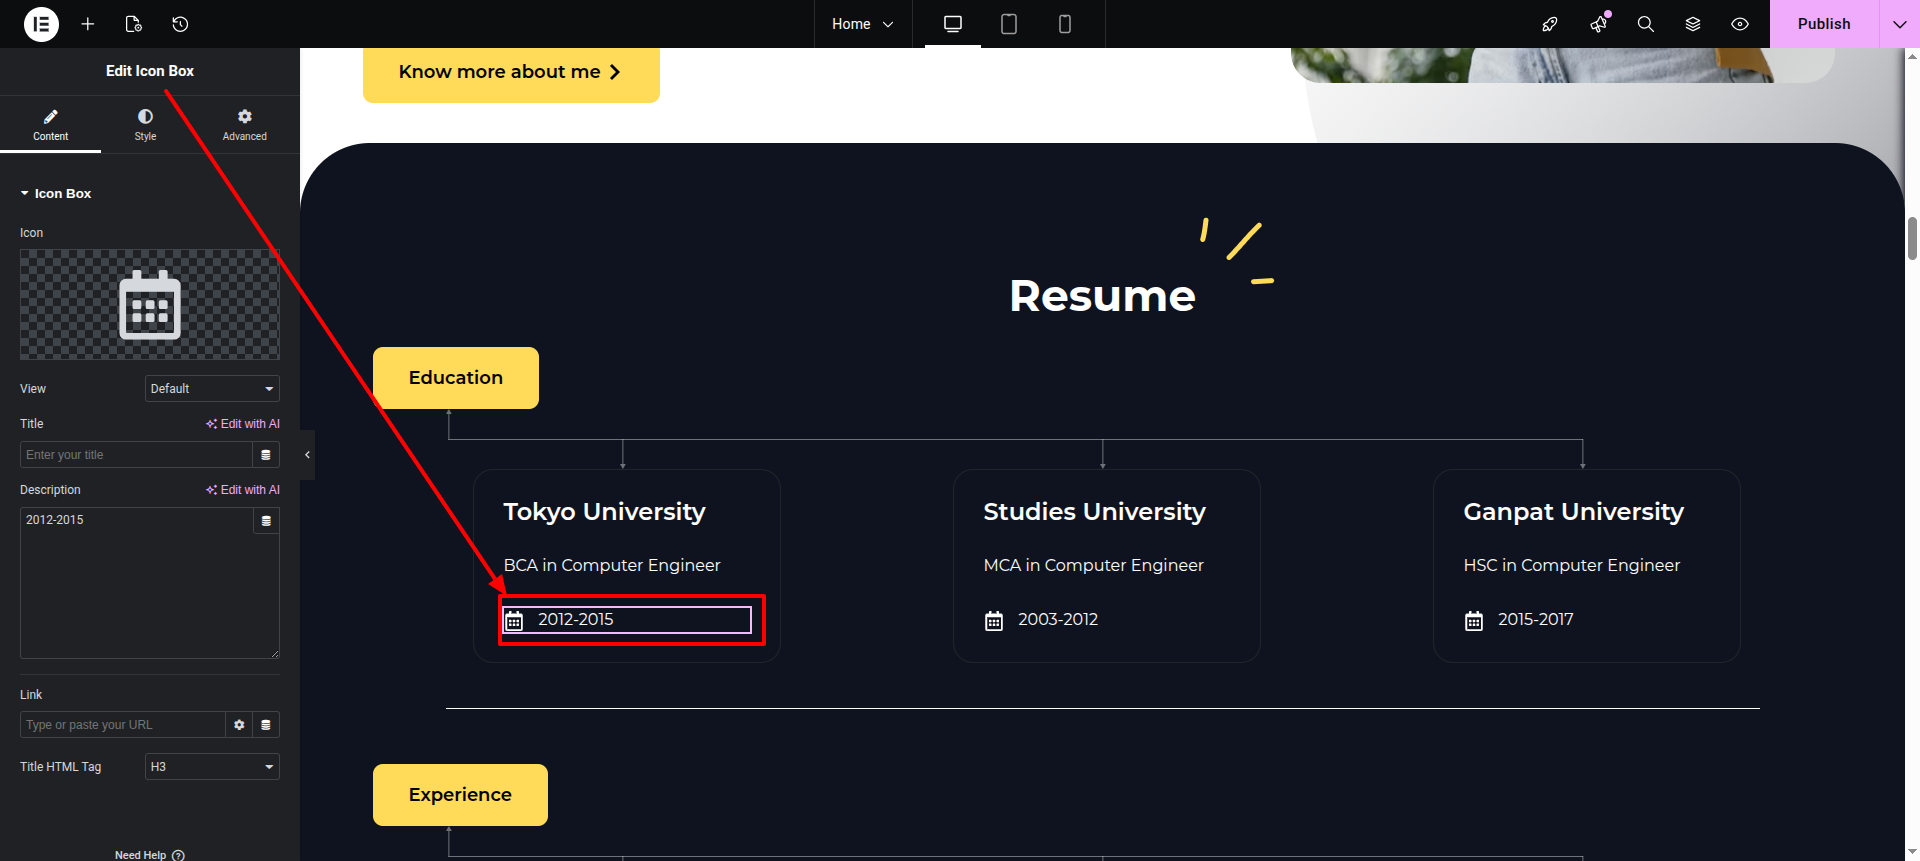Open the Elementor logo menu
The width and height of the screenshot is (1920, 861).
(41, 24)
